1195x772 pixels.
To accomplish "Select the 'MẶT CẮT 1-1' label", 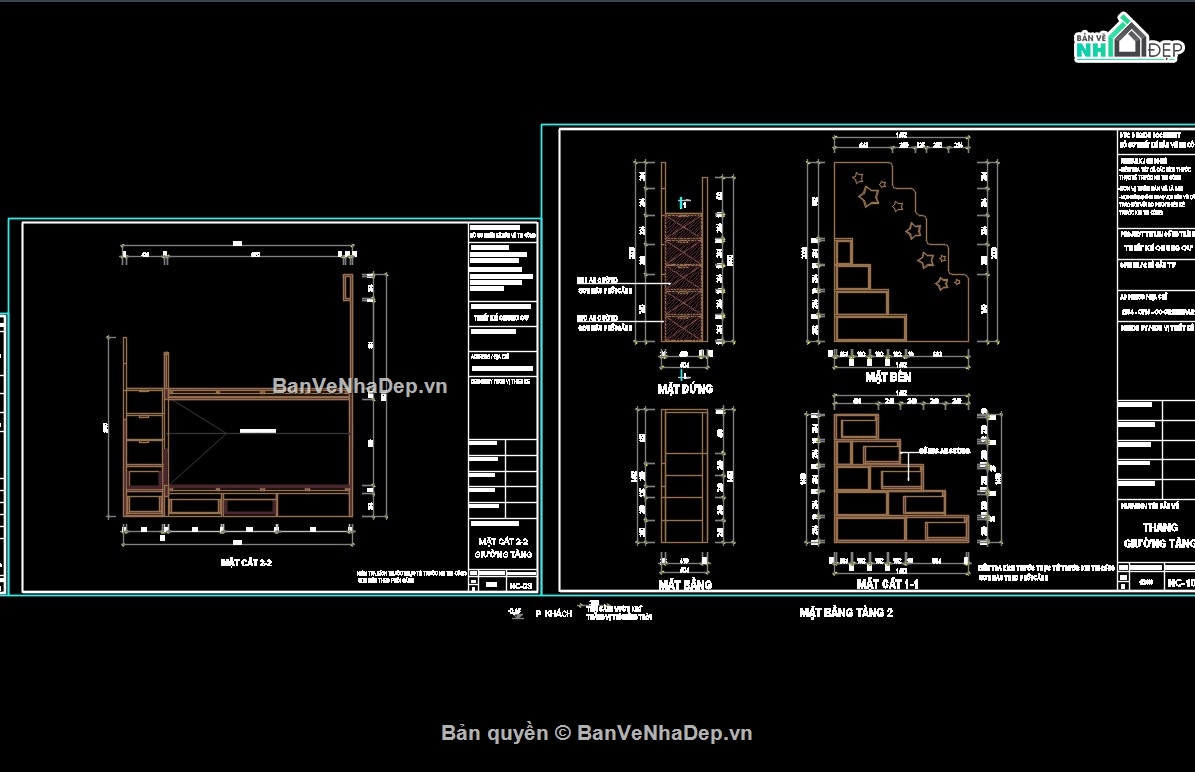I will tap(887, 584).
